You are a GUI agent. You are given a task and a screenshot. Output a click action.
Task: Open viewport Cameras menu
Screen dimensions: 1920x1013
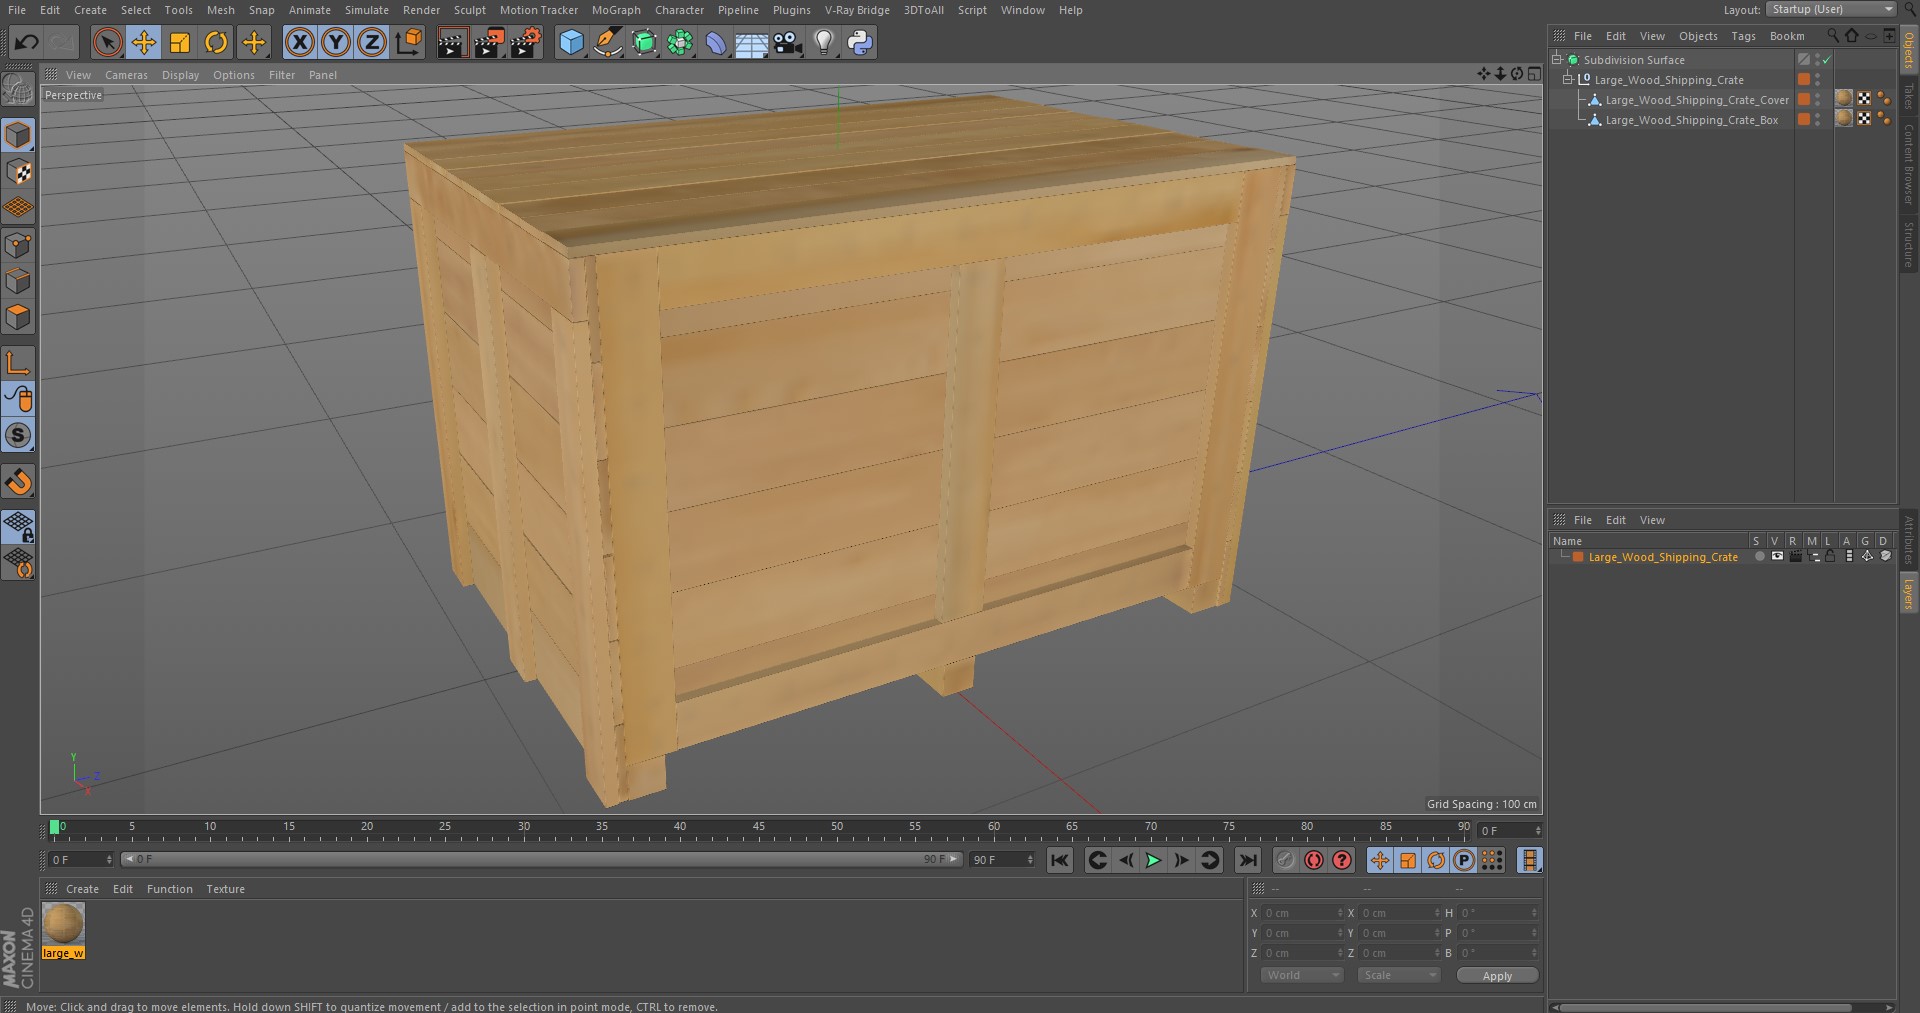126,75
